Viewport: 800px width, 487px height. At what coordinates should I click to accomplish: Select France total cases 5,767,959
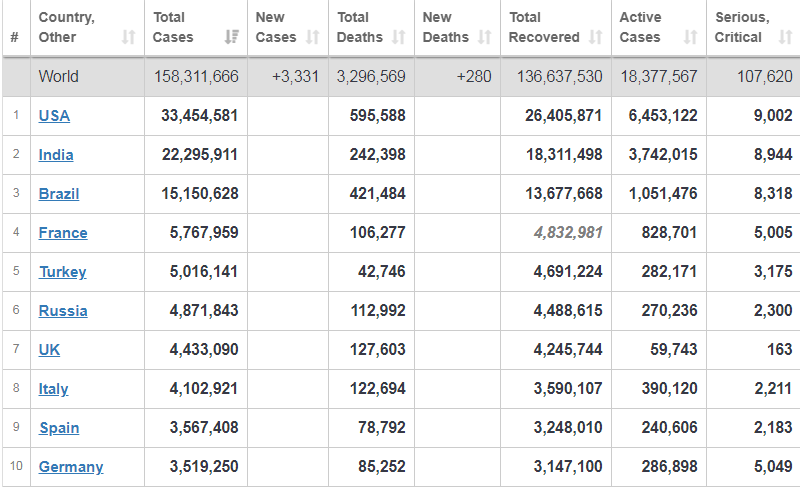tap(204, 233)
